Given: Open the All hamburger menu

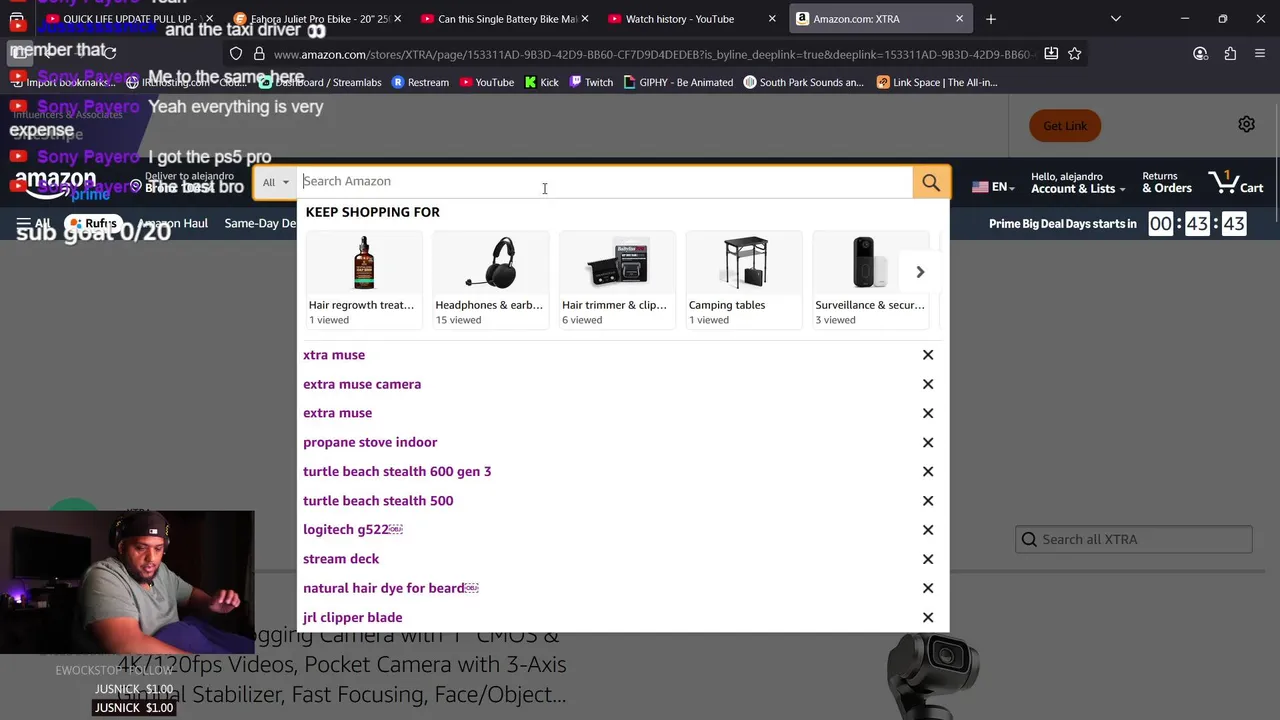Looking at the screenshot, I should coord(33,224).
